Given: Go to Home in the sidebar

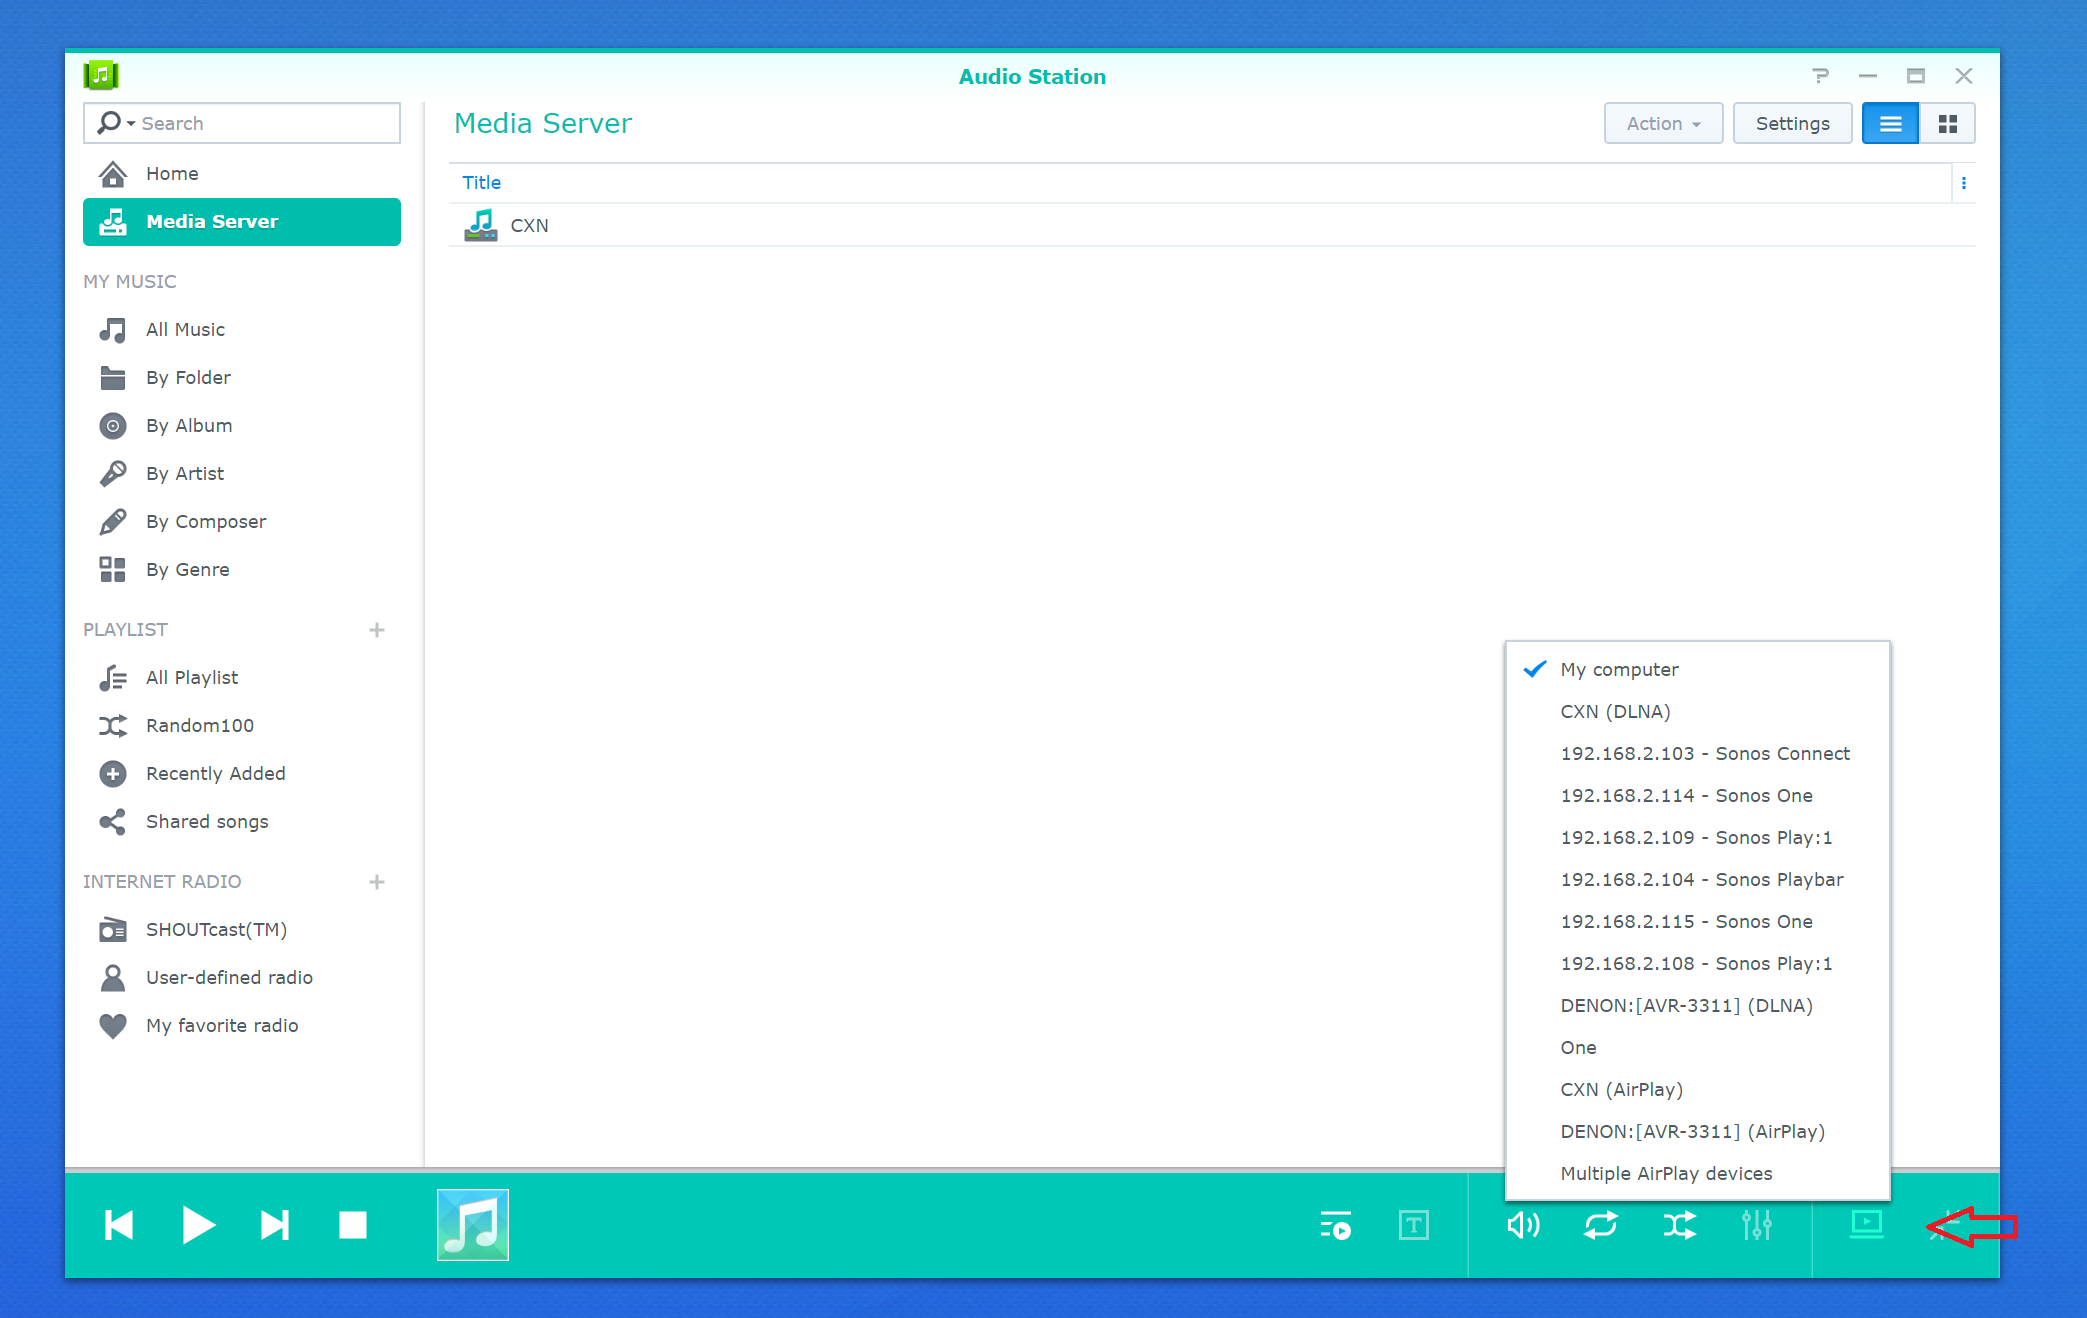Looking at the screenshot, I should 242,174.
